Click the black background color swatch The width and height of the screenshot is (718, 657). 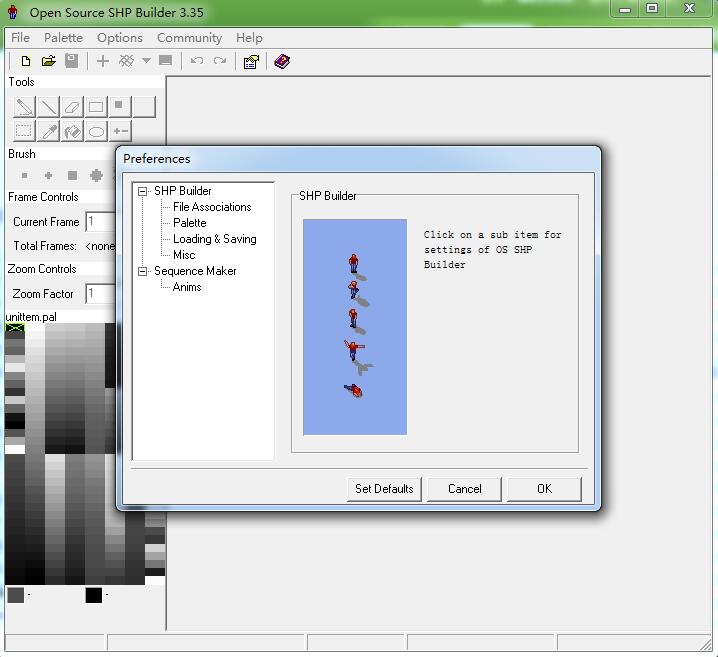click(x=93, y=595)
